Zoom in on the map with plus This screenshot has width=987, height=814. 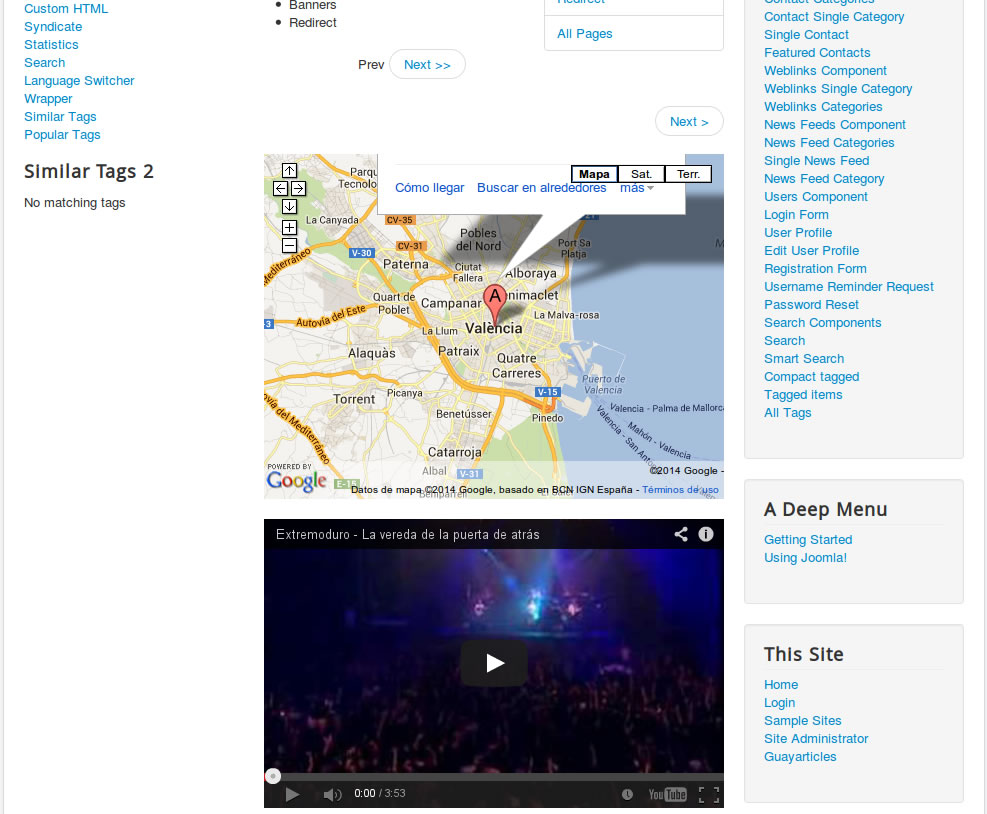289,227
